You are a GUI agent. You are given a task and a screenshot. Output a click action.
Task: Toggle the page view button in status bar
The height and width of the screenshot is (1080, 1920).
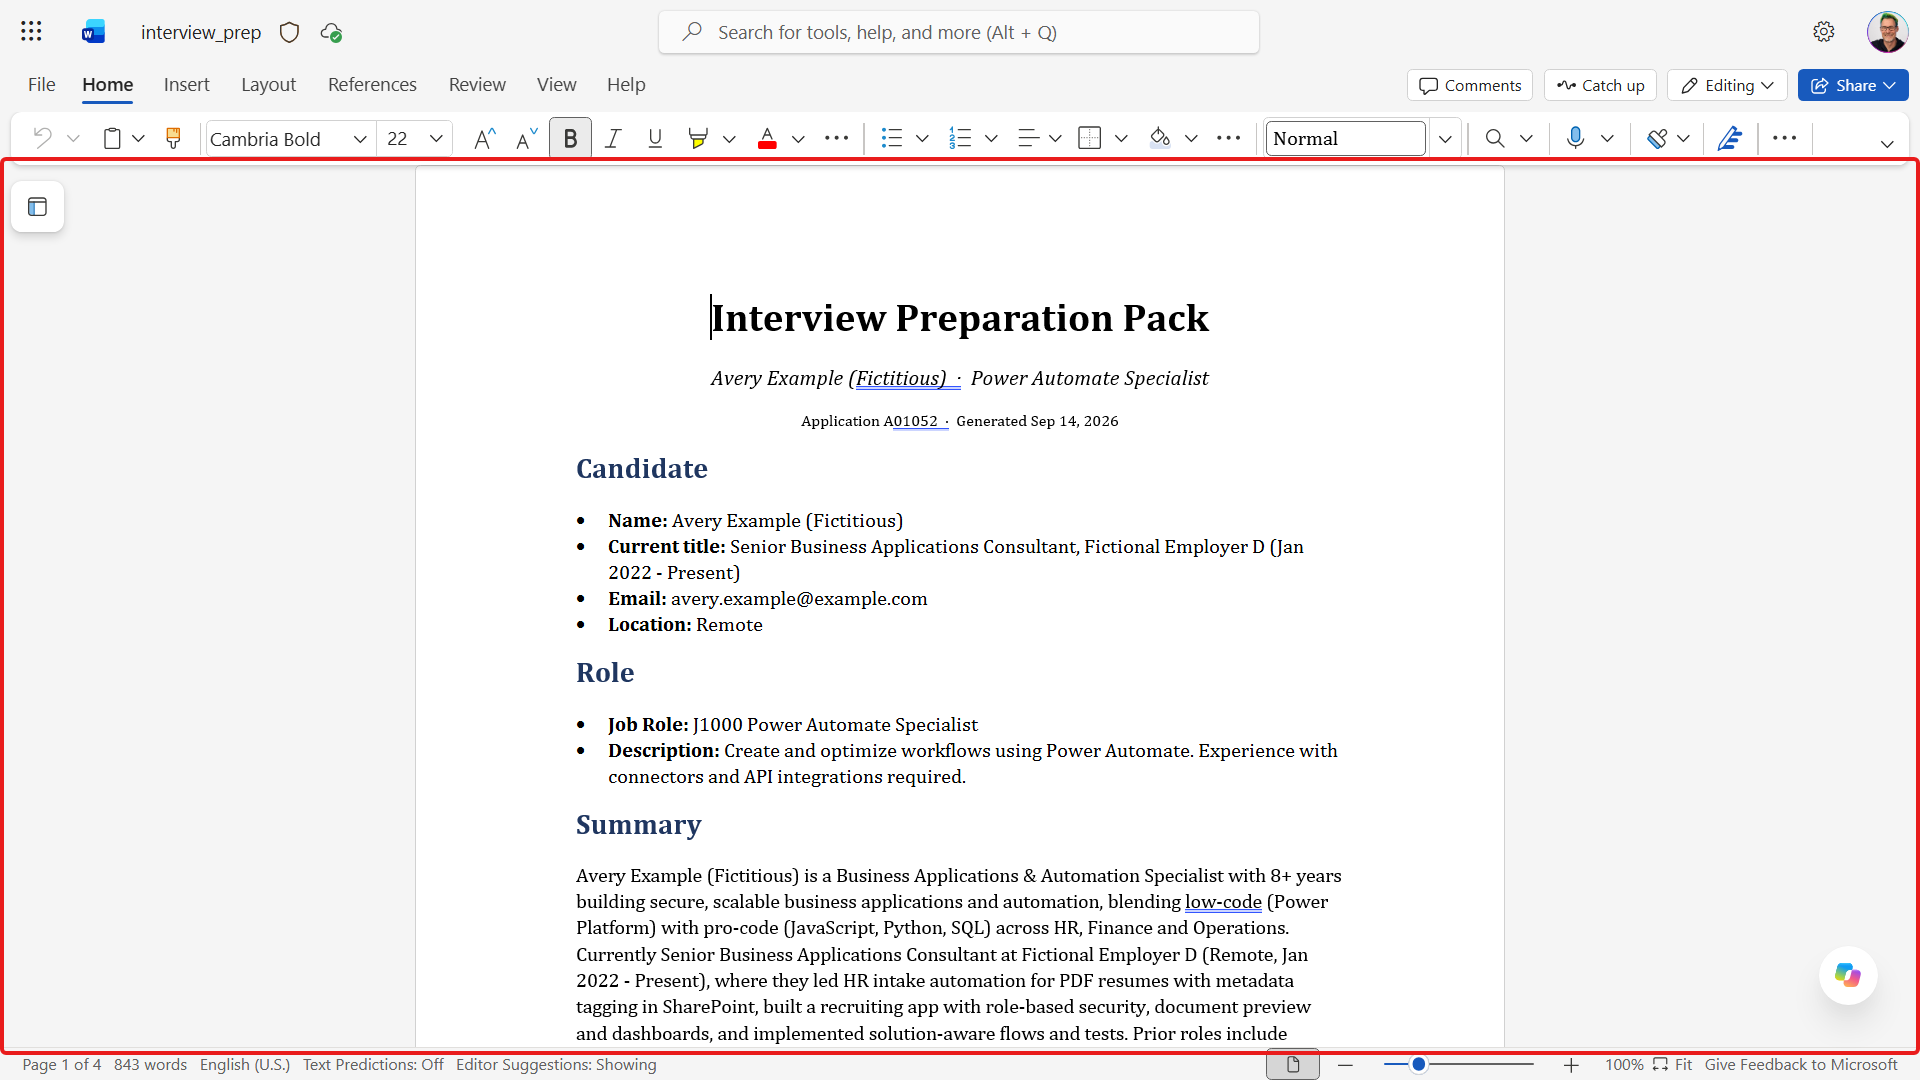pos(1293,1065)
